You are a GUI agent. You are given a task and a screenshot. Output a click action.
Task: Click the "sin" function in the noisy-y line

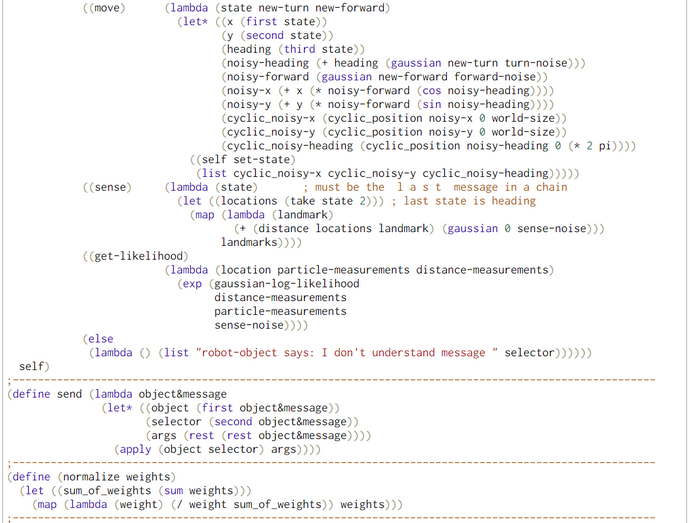point(432,104)
